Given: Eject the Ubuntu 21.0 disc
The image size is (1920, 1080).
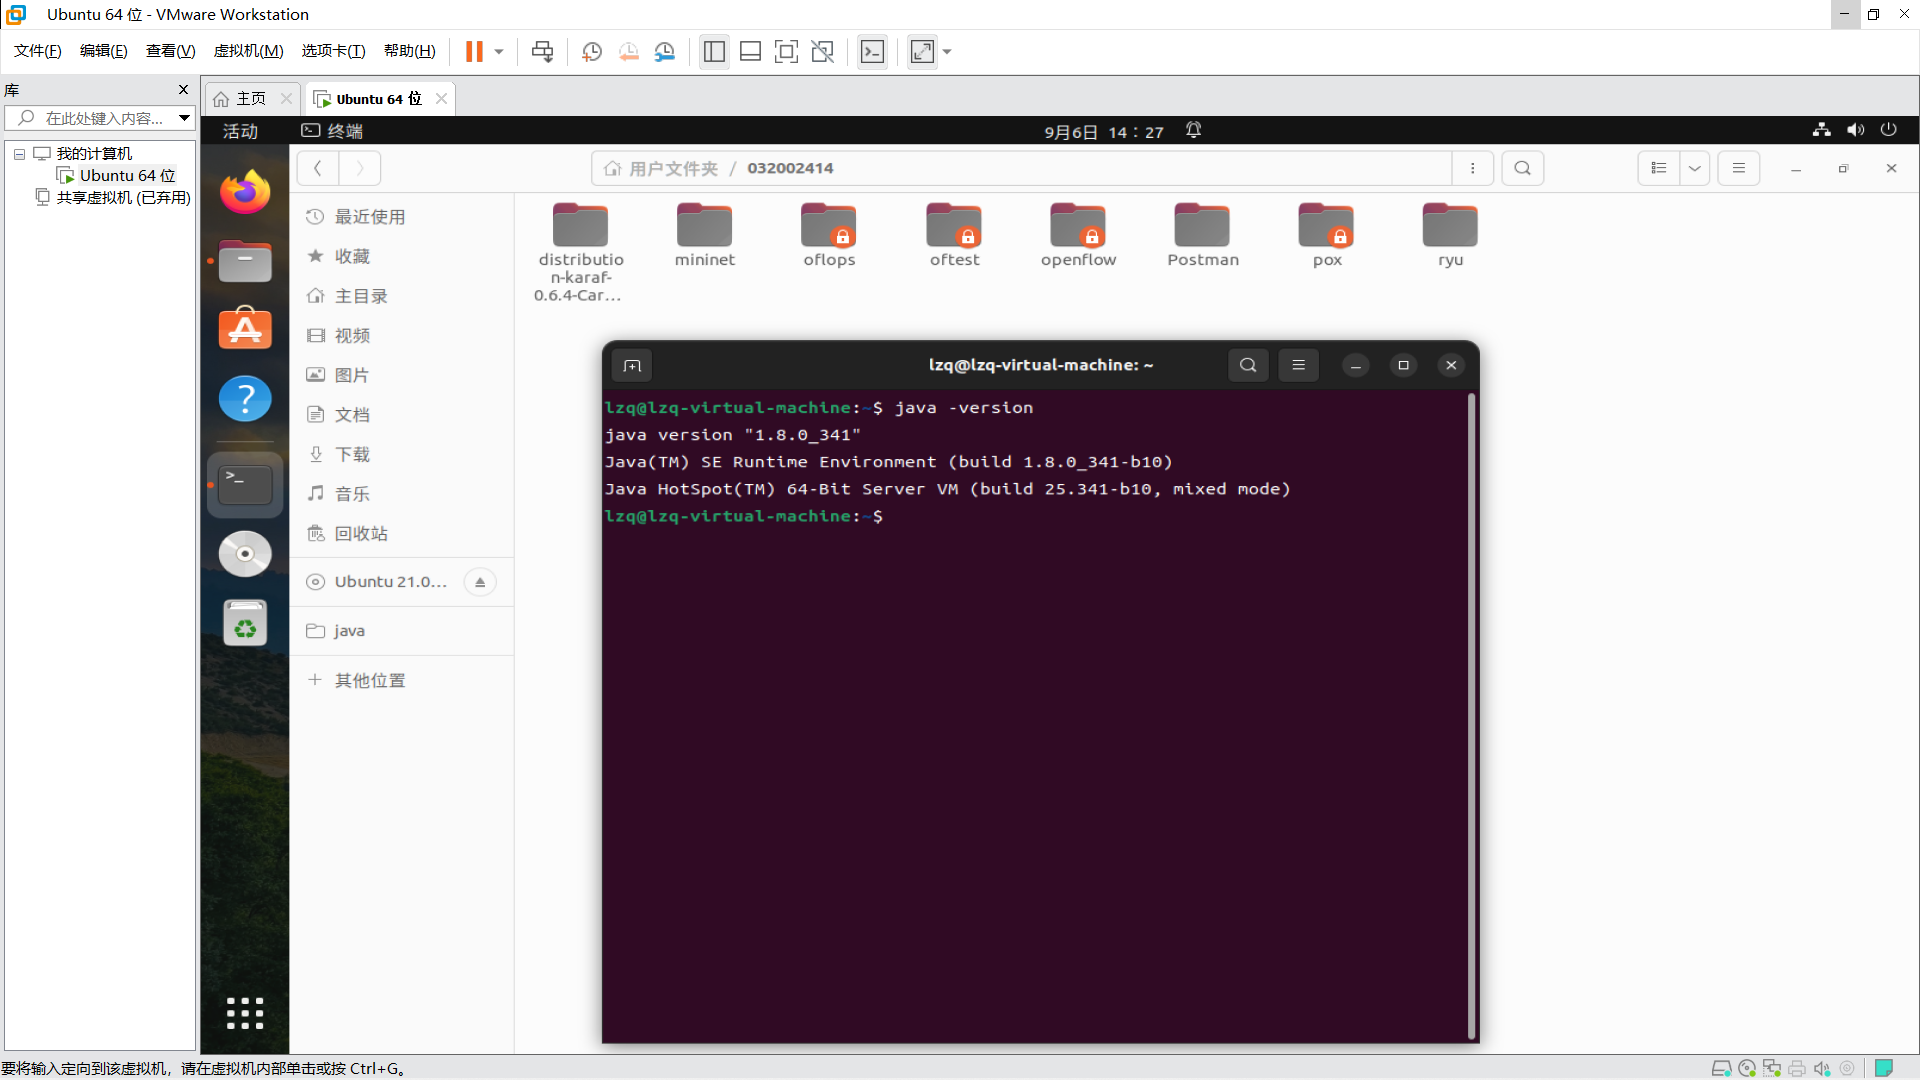Looking at the screenshot, I should point(480,582).
